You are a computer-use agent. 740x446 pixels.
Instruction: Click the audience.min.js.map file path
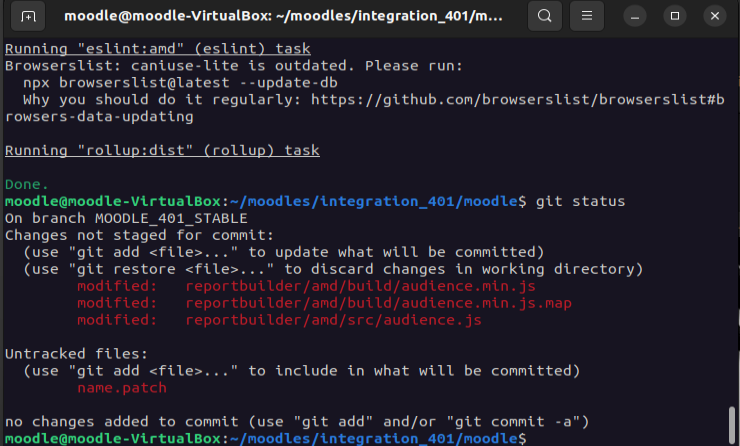(x=378, y=303)
